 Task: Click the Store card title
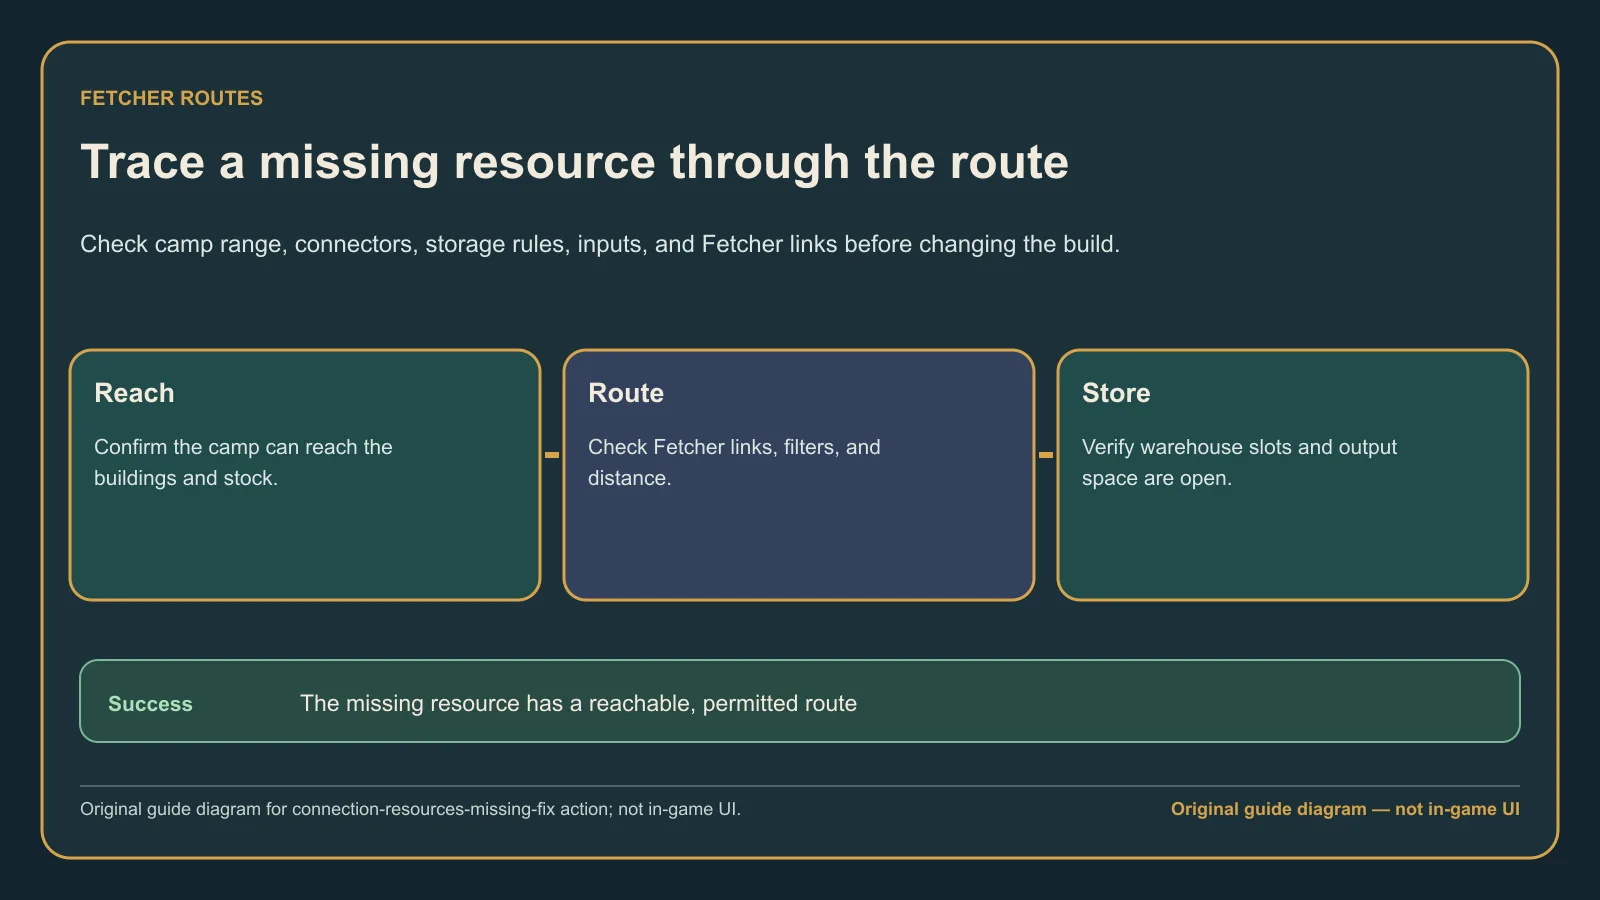1116,393
